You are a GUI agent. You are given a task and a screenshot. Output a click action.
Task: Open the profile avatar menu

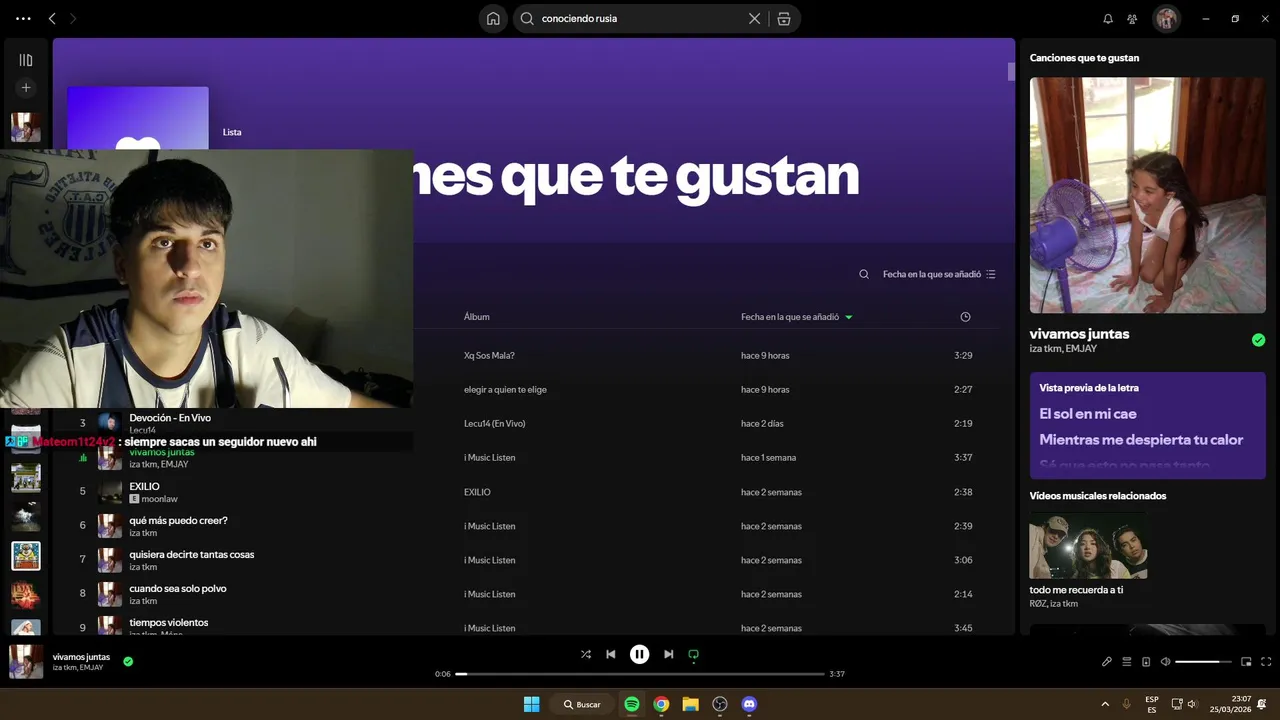point(1166,19)
